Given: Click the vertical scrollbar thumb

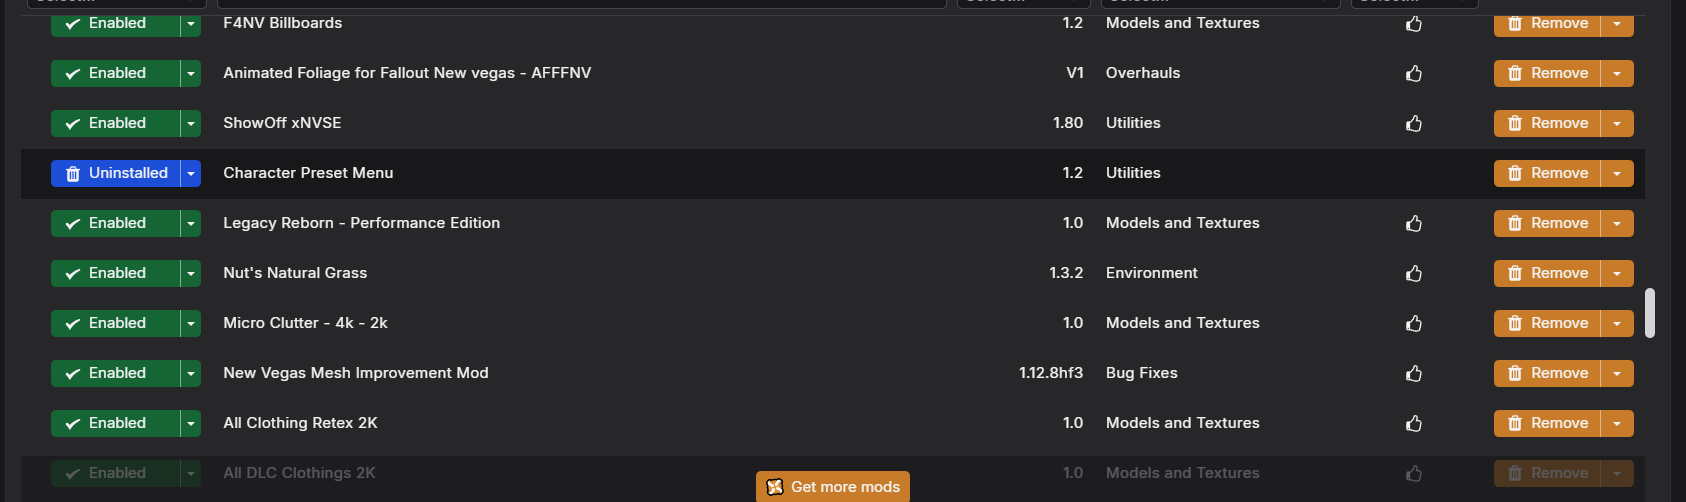Looking at the screenshot, I should coord(1650,313).
